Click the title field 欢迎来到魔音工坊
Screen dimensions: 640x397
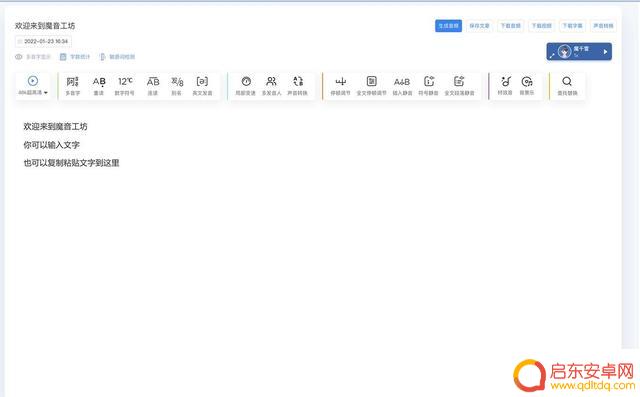coord(45,26)
